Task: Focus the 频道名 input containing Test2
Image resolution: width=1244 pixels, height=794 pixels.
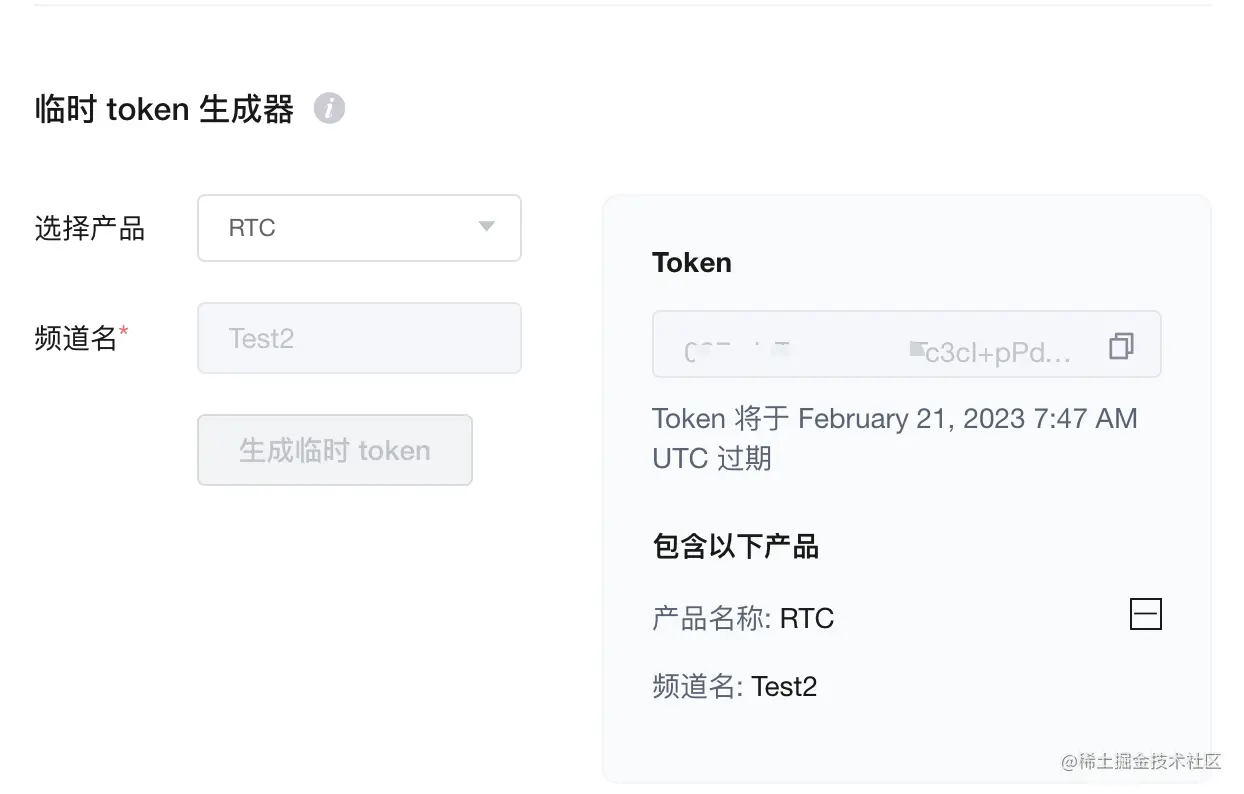Action: tap(359, 338)
